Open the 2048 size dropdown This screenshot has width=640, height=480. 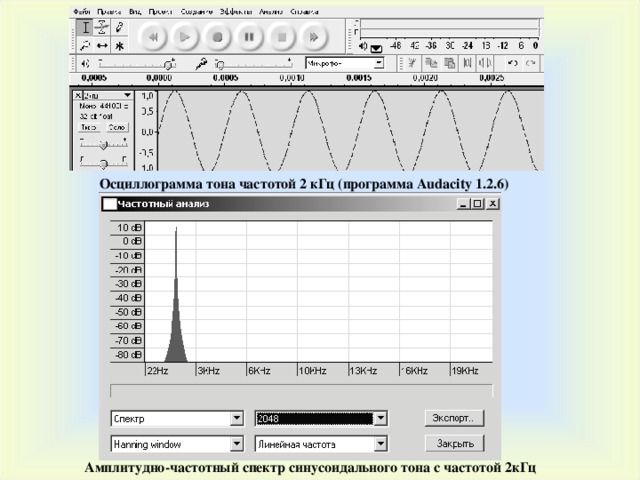pos(321,418)
